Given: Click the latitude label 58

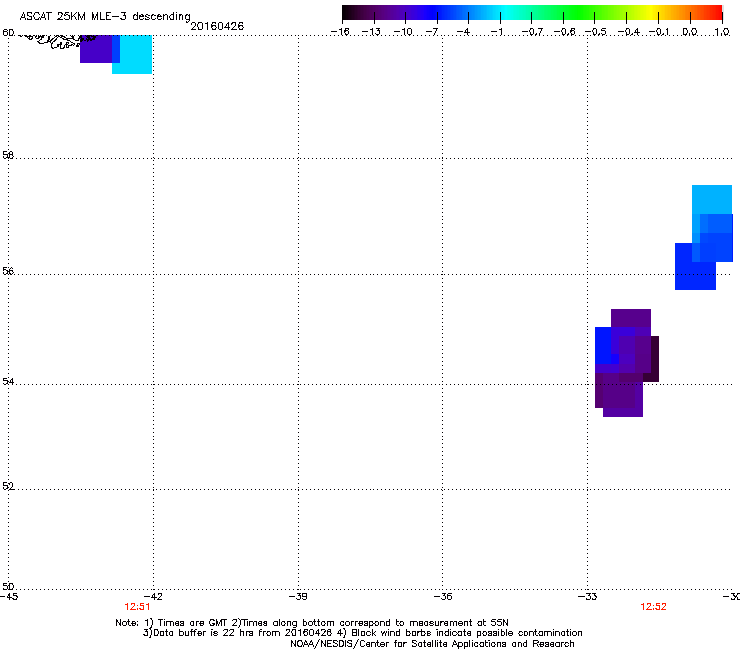Looking at the screenshot, I should coord(8,155).
